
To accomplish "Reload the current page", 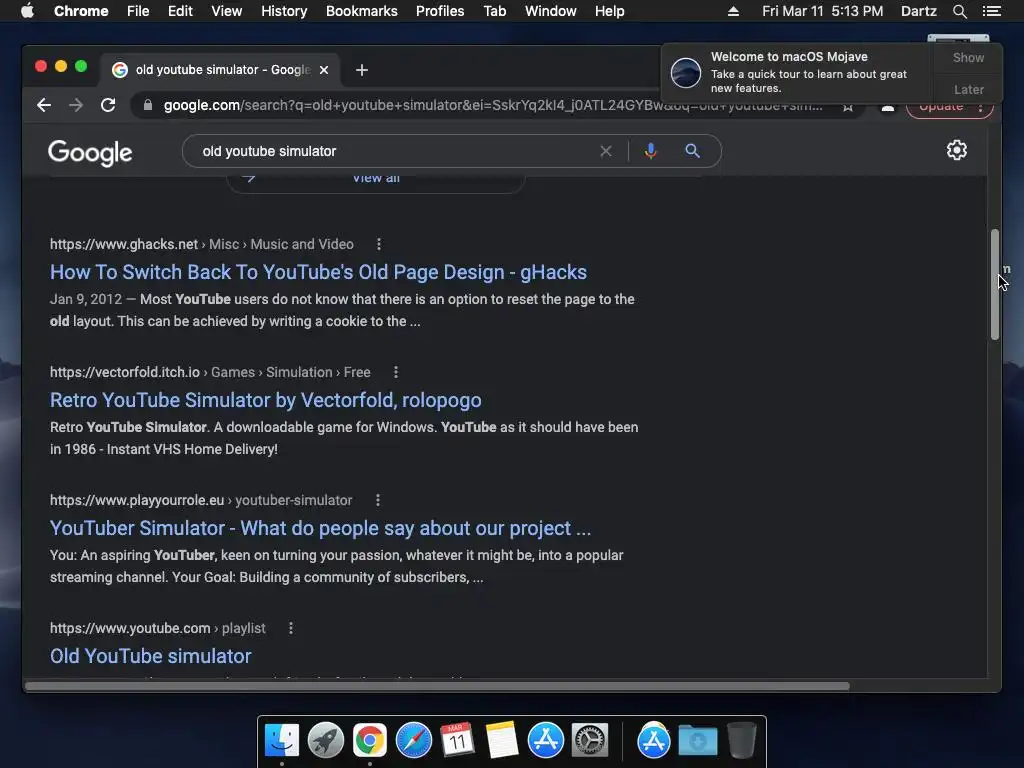I will [108, 105].
